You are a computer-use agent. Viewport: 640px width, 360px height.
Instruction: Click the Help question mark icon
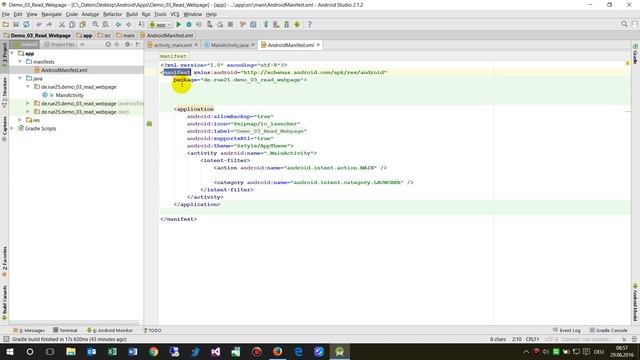309,24
